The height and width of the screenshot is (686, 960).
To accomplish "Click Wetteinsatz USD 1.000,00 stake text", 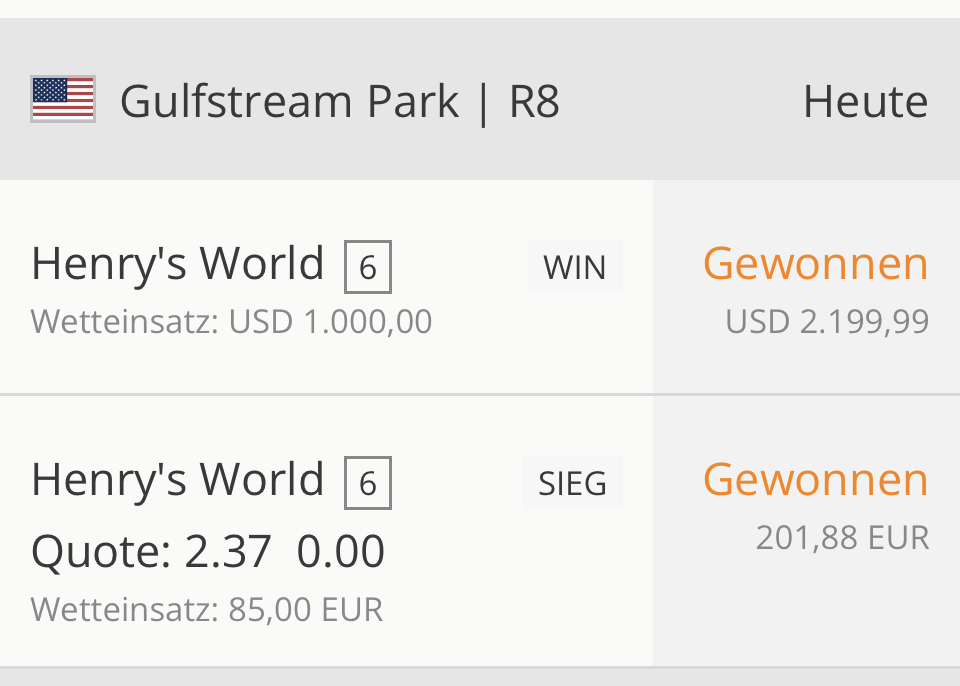I will [231, 322].
